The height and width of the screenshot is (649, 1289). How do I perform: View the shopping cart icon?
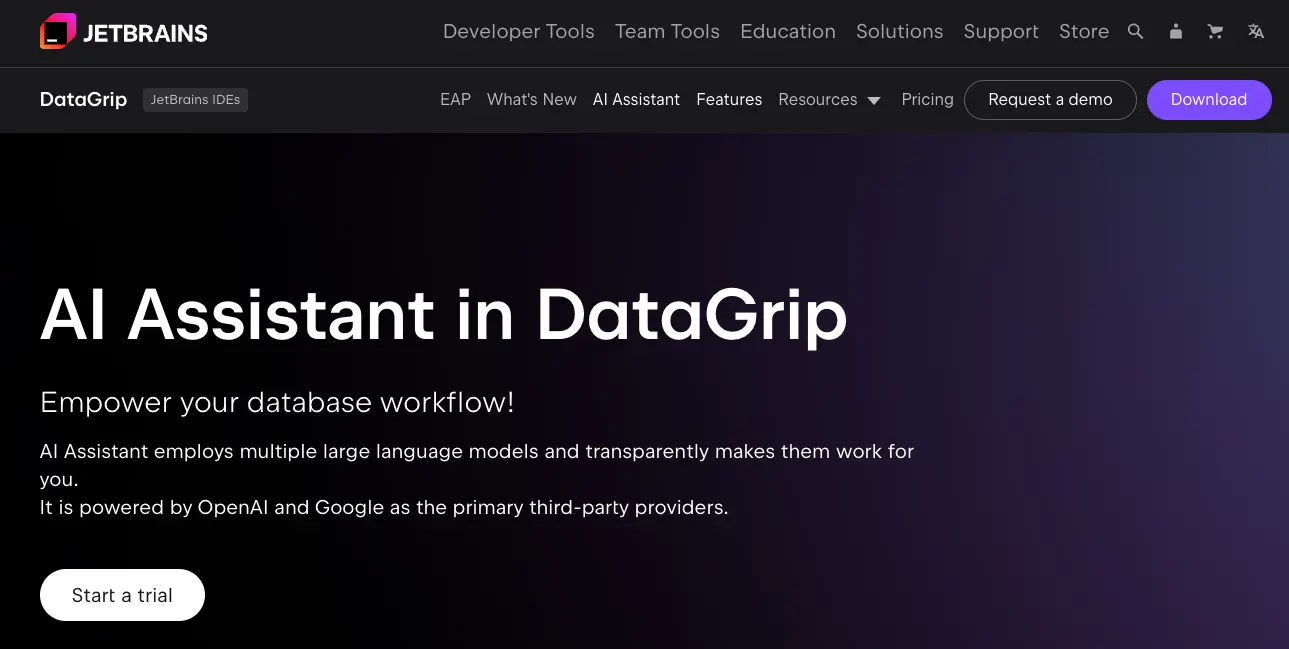pyautogui.click(x=1215, y=31)
